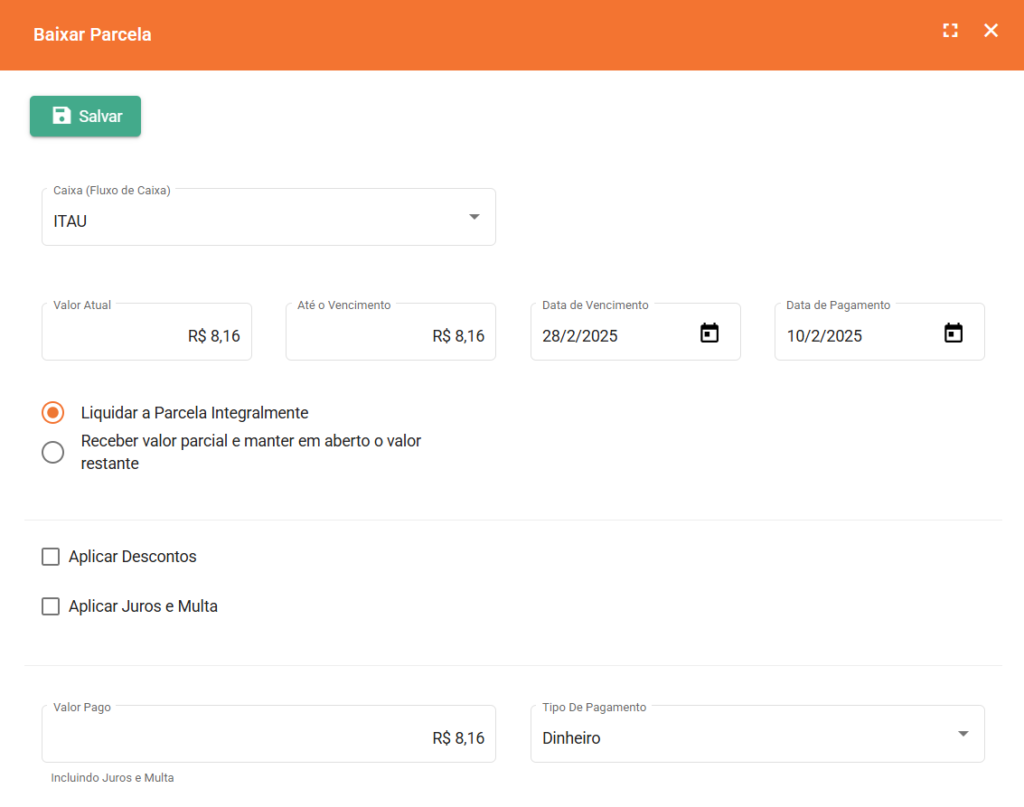The image size is (1024, 807).
Task: Open the calendar picker for Data de Pagamento
Action: point(953,334)
